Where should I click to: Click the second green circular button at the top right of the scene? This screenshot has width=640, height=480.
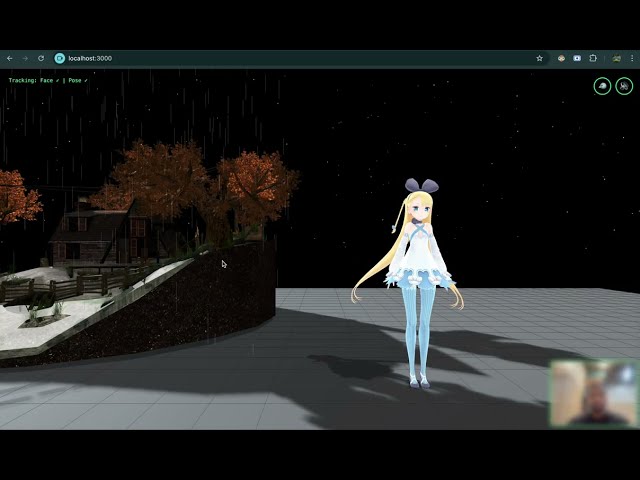coord(624,86)
